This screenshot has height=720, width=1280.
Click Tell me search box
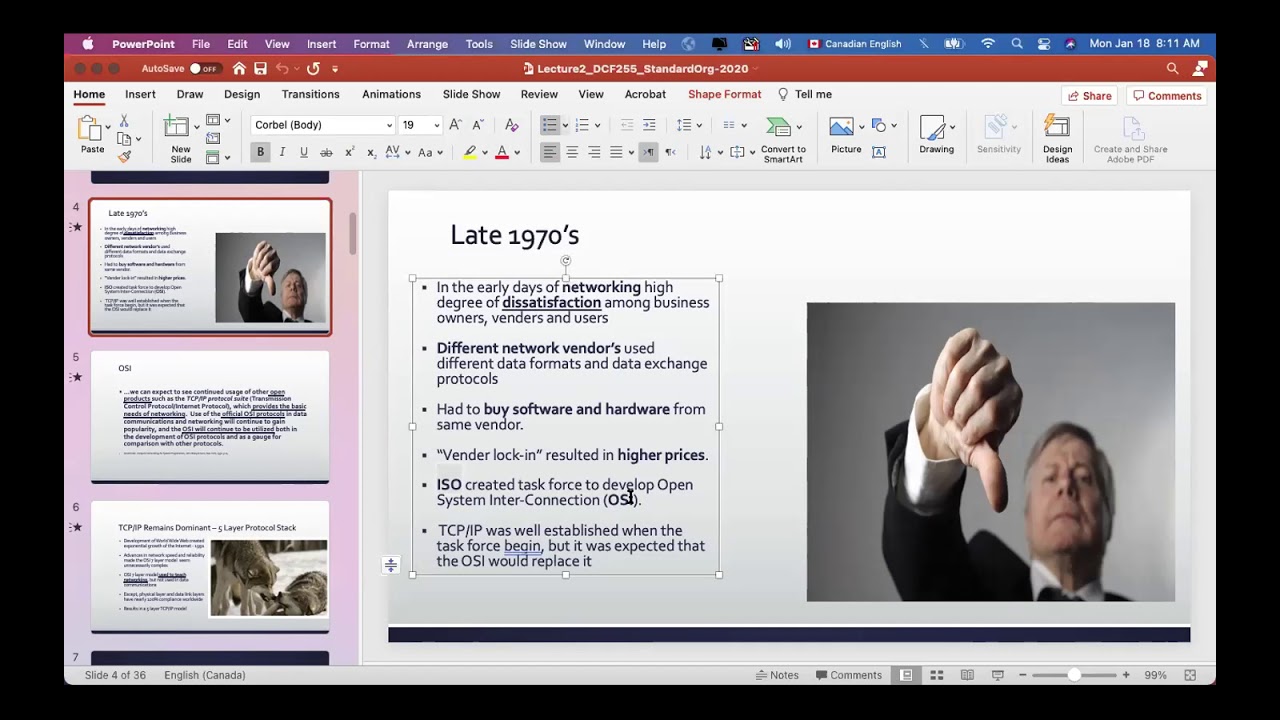pyautogui.click(x=805, y=94)
